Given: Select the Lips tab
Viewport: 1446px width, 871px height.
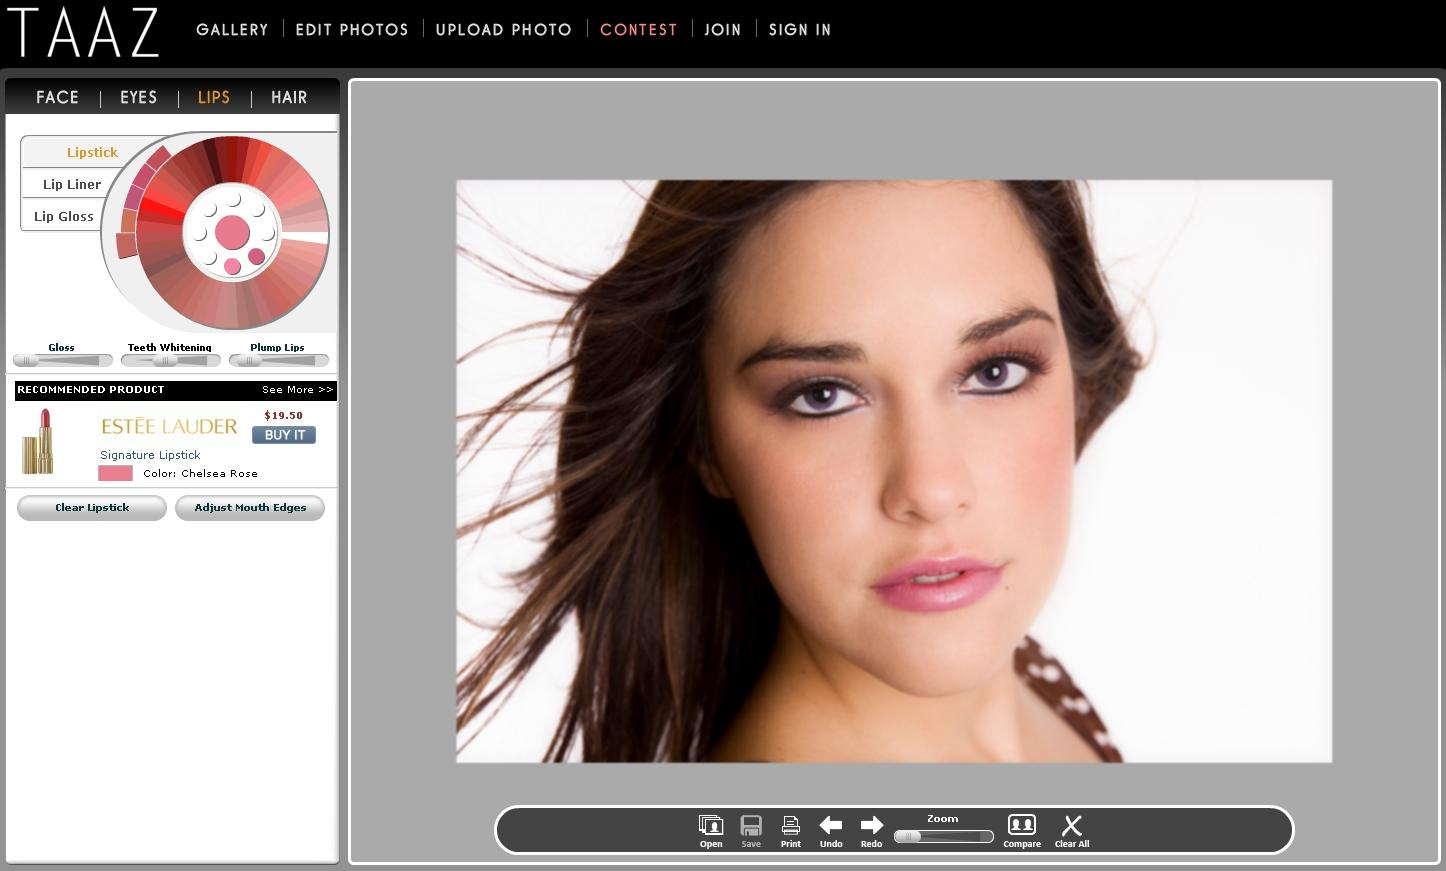Looking at the screenshot, I should pyautogui.click(x=214, y=97).
